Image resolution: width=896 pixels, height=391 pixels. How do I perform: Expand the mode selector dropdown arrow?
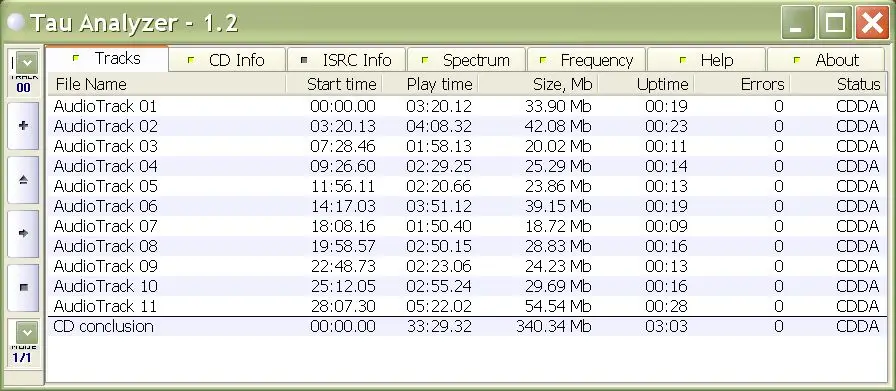[26, 332]
